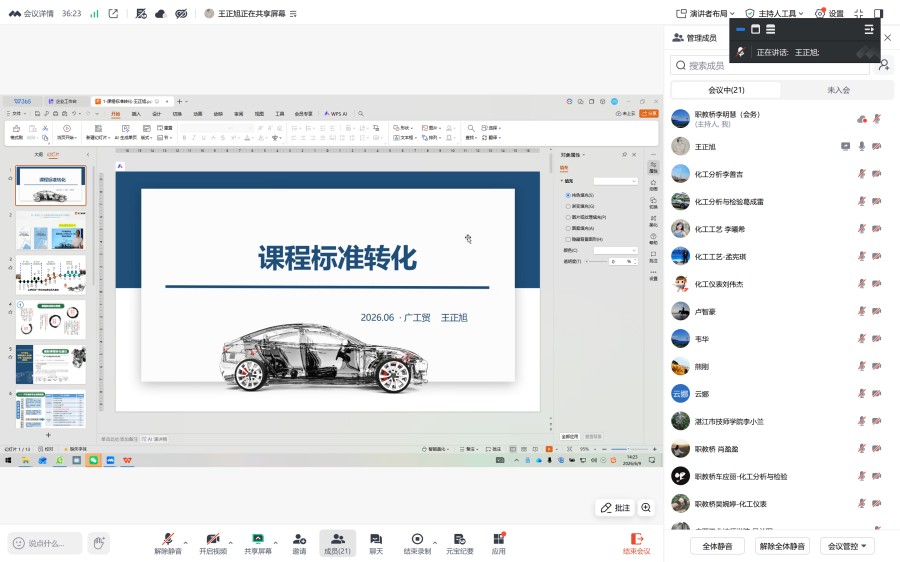Viewport: 900px width, 562px height.
Task: Click the add-member icon beside search box
Action: tap(885, 65)
